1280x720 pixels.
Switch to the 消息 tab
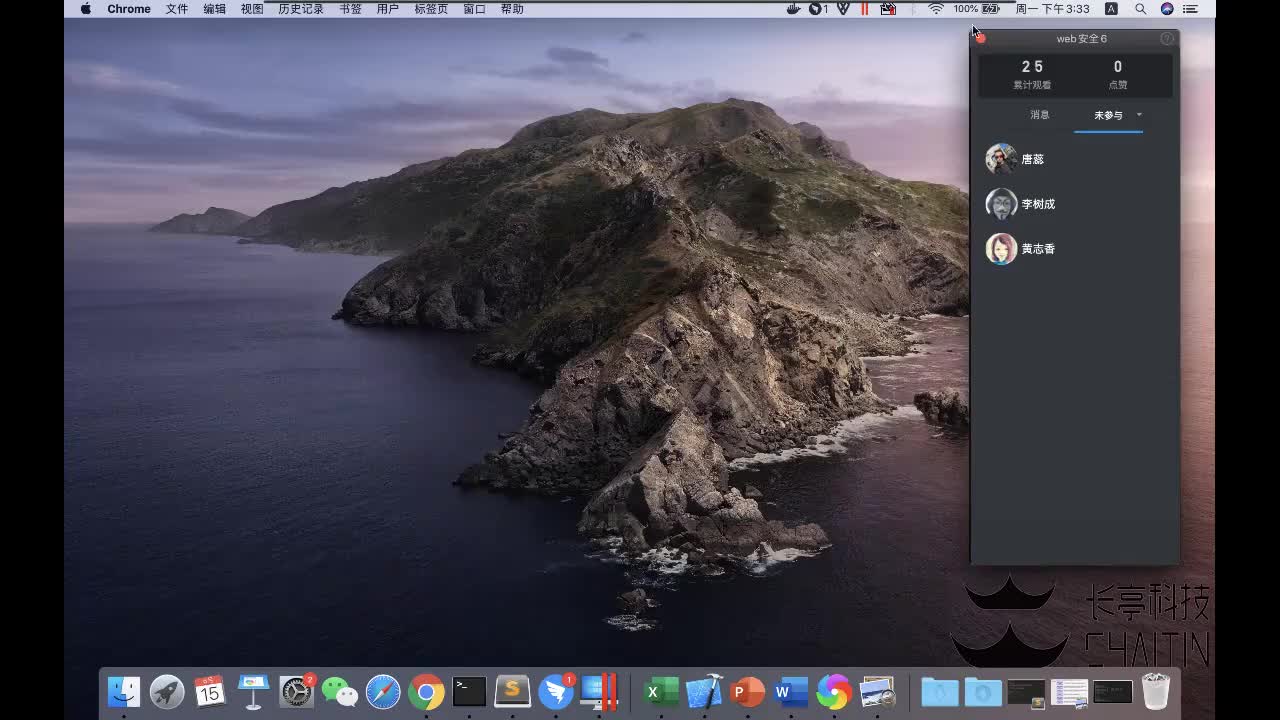(x=1040, y=115)
